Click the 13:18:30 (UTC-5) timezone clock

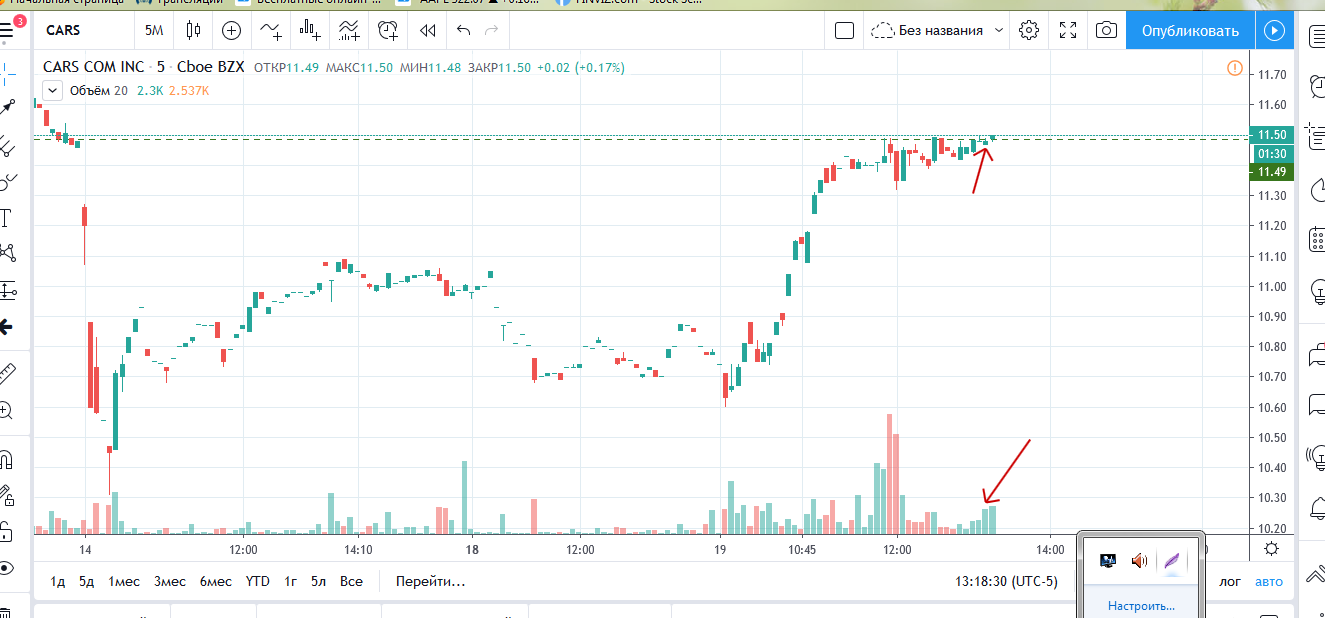1006,581
